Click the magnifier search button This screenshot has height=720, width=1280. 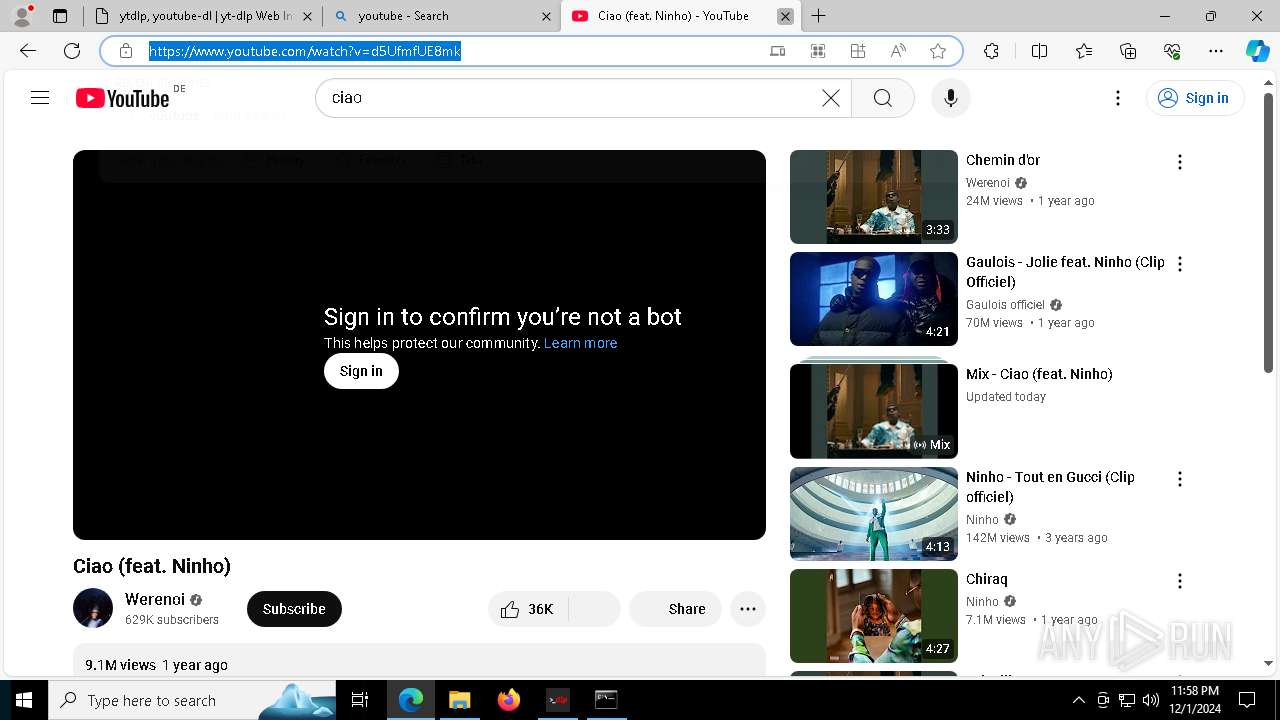882,98
